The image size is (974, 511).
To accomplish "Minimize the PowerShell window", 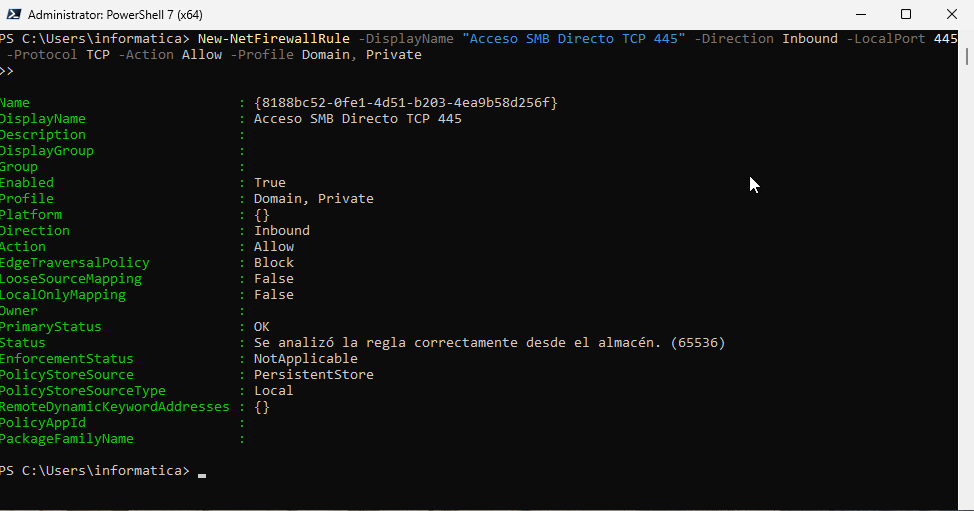I will pos(860,14).
